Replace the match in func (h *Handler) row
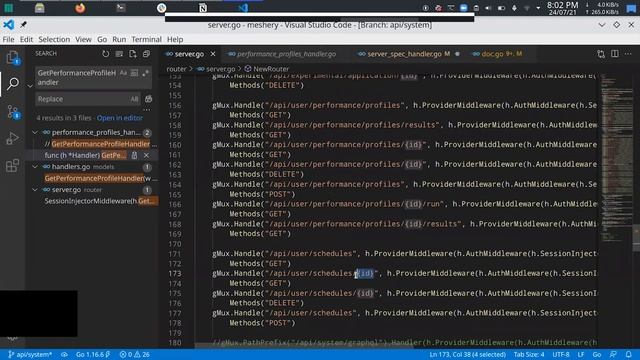Image resolution: width=640 pixels, height=360 pixels. click(x=134, y=155)
